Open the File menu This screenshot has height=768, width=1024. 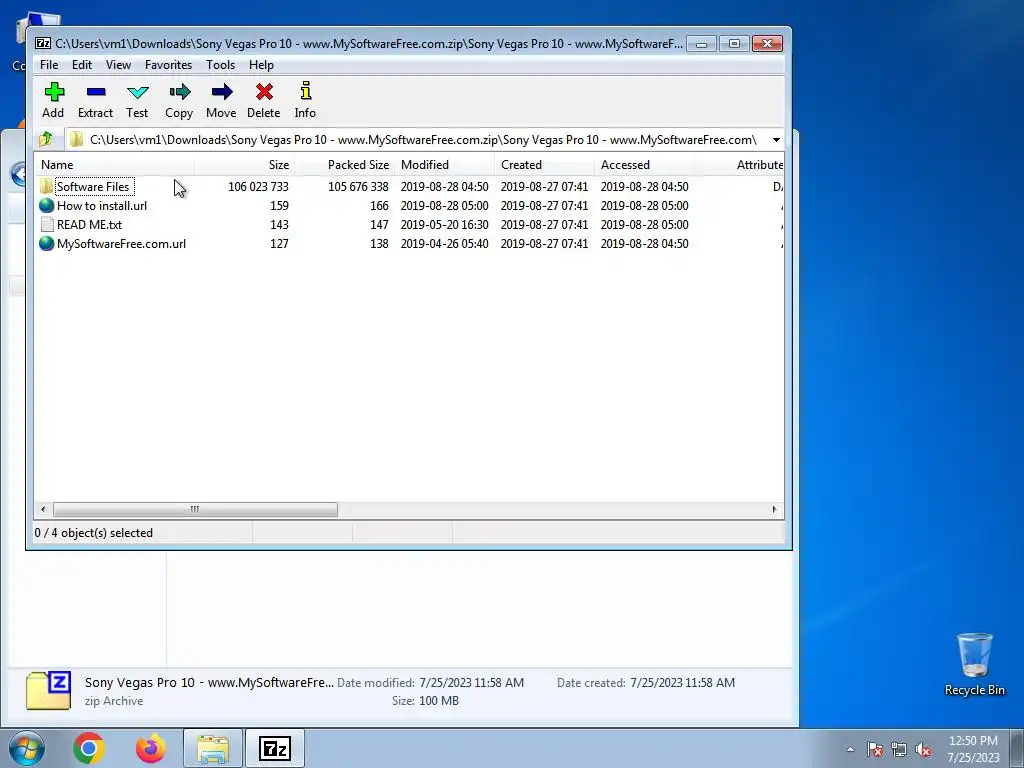click(49, 65)
